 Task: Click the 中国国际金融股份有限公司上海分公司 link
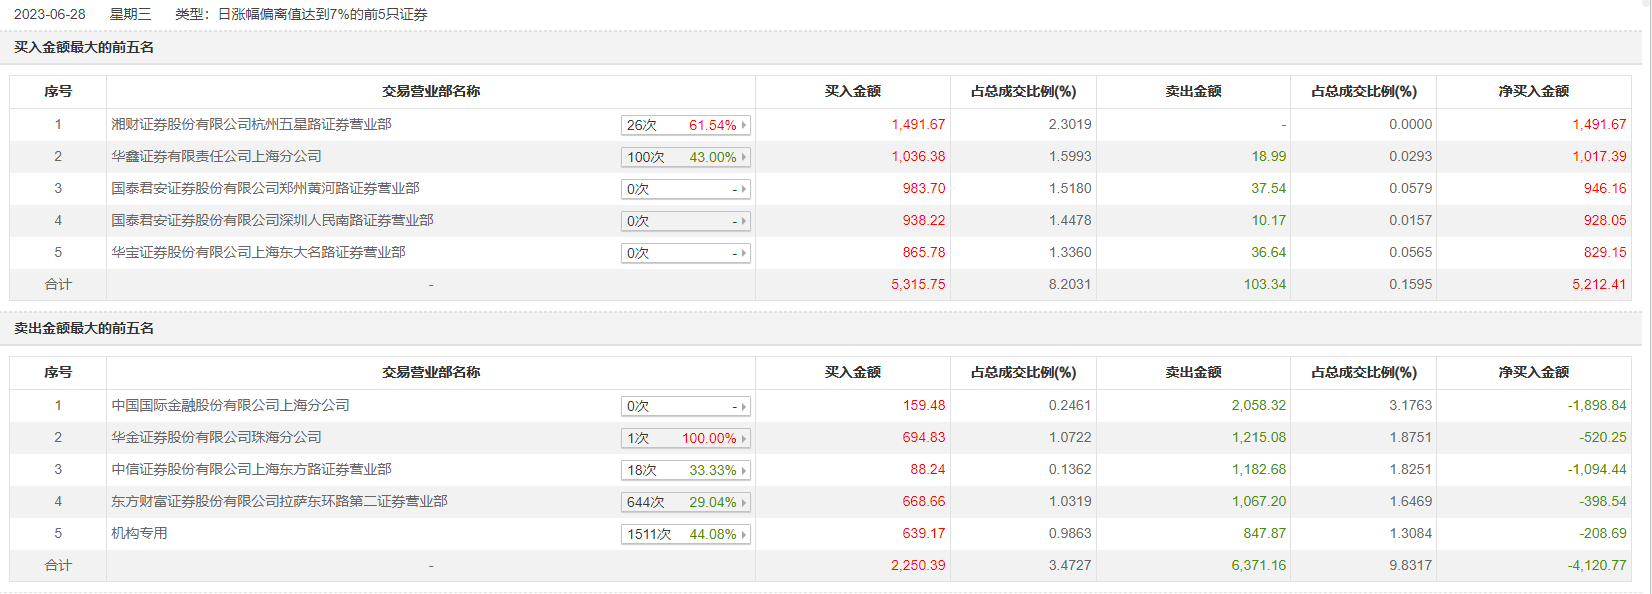tap(230, 405)
